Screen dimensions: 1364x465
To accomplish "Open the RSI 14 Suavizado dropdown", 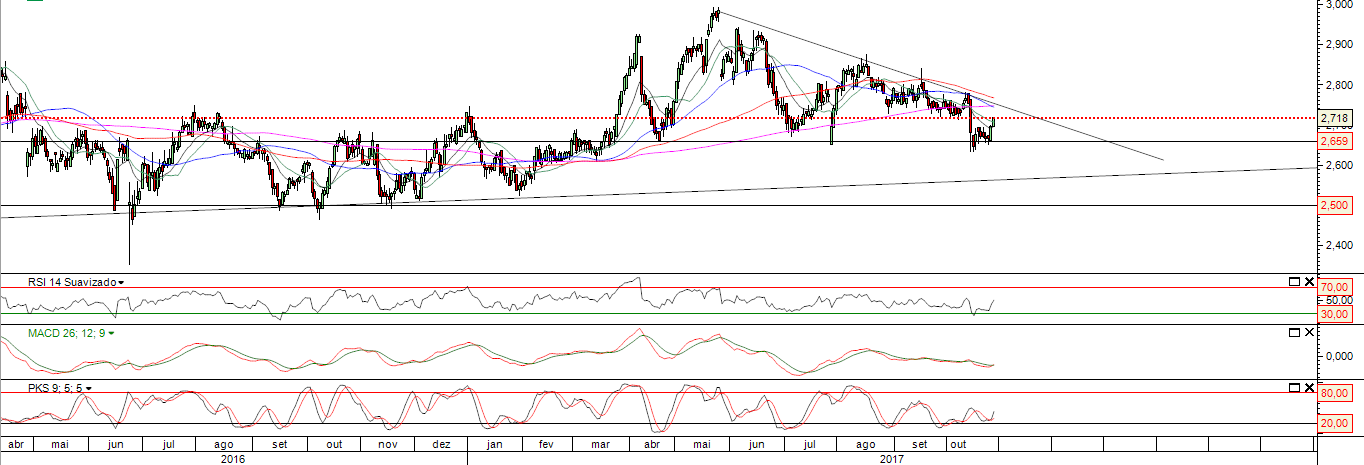I will coord(121,283).
